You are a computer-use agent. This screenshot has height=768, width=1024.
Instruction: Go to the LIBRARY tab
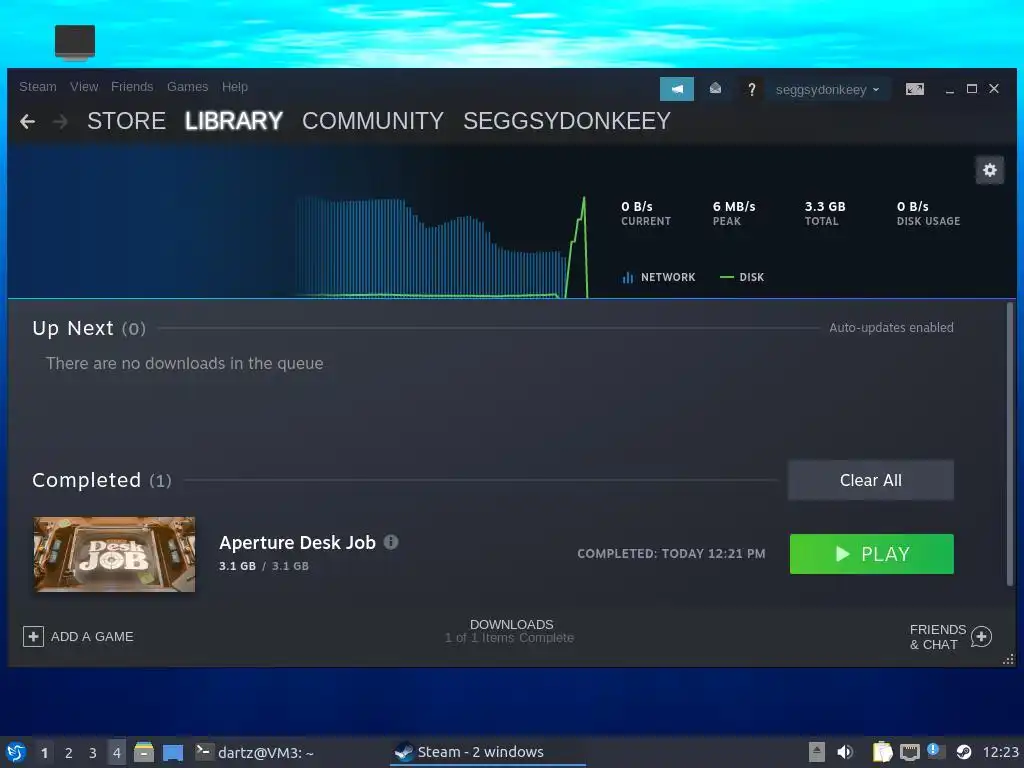(x=234, y=121)
